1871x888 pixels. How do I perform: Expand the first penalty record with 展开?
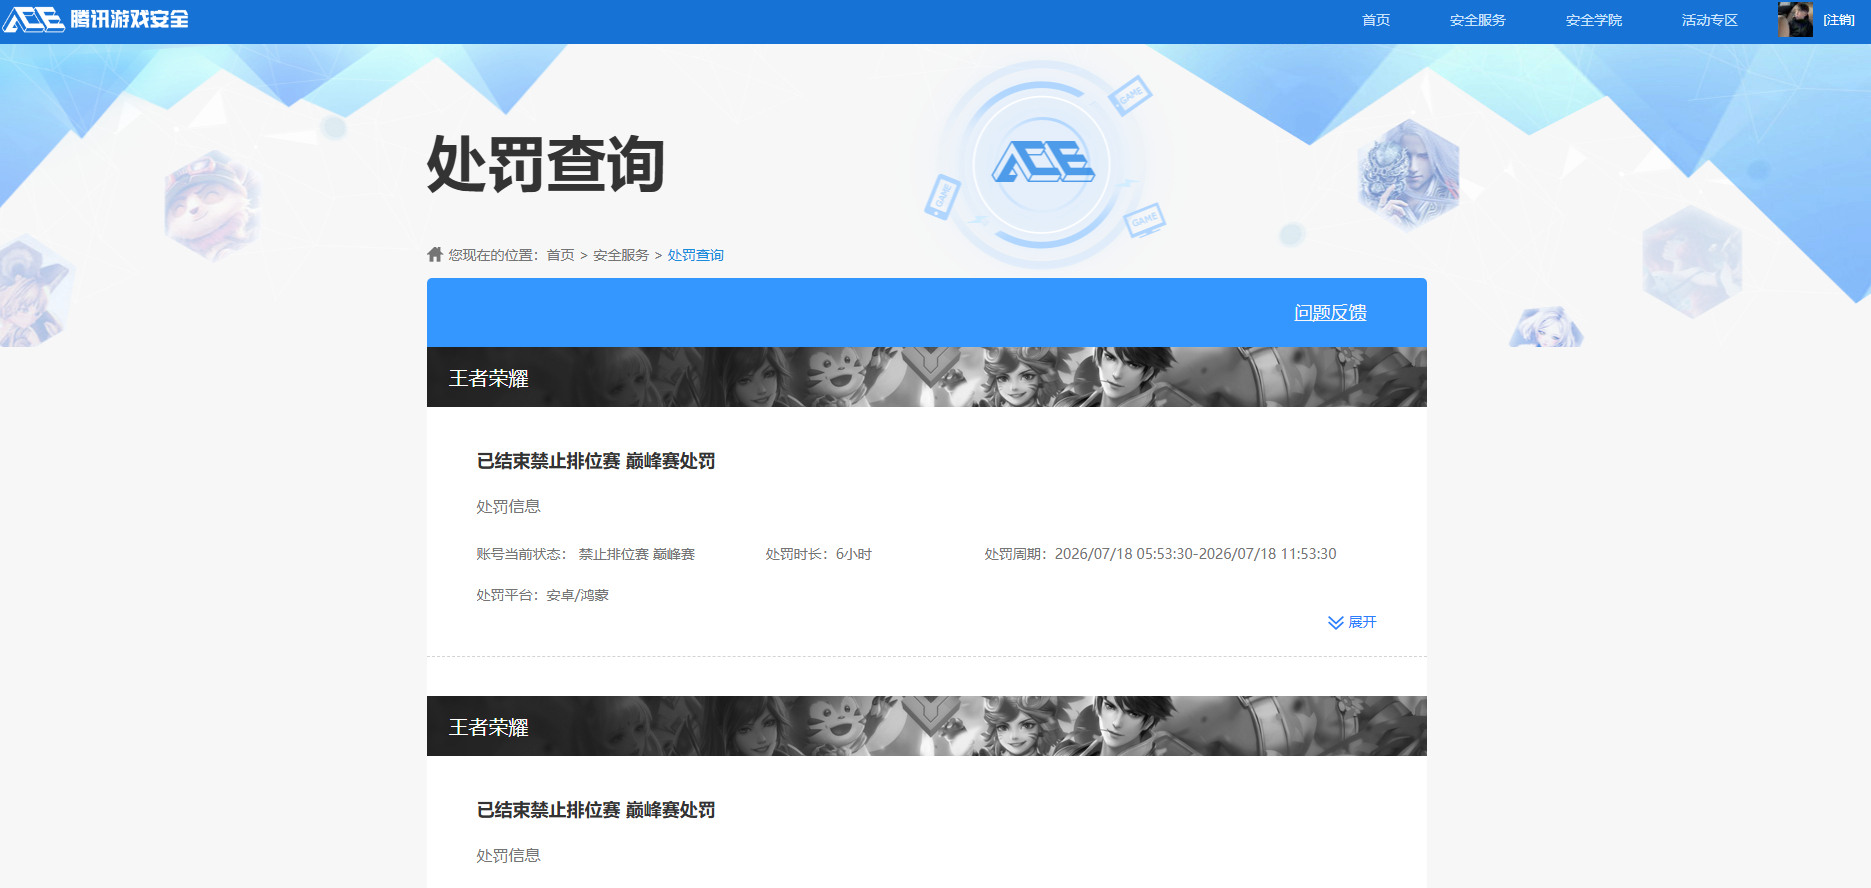[1352, 622]
